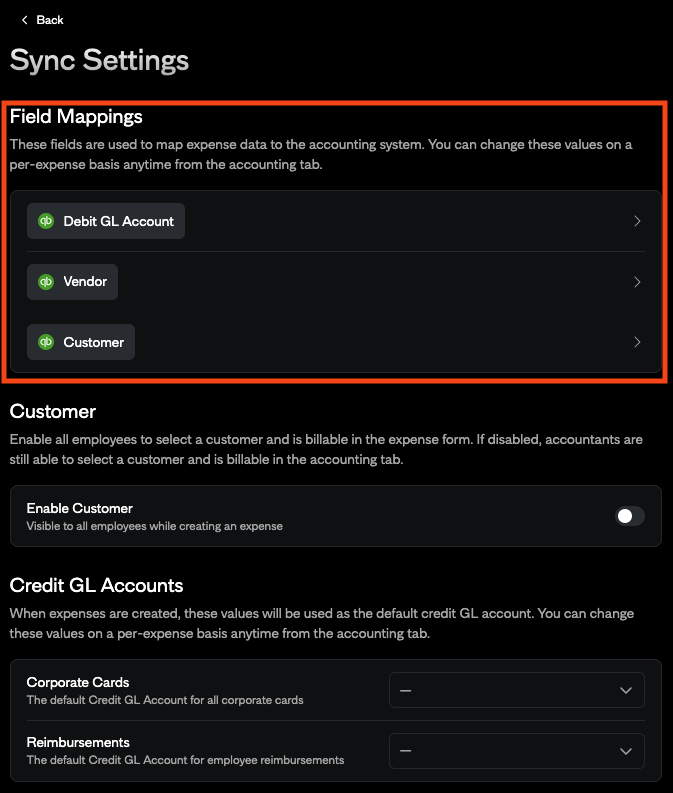This screenshot has height=793, width=673.
Task: Click the Reimbursements dropdown arrow icon
Action: (626, 751)
